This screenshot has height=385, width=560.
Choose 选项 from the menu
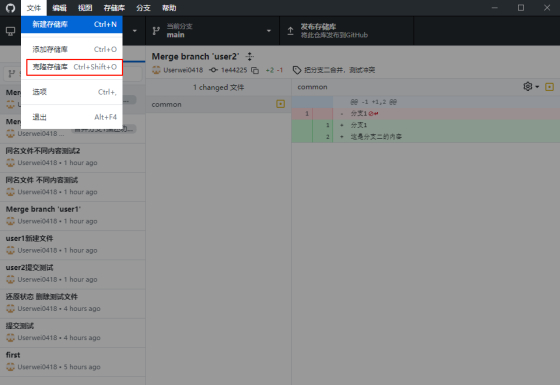click(x=72, y=92)
